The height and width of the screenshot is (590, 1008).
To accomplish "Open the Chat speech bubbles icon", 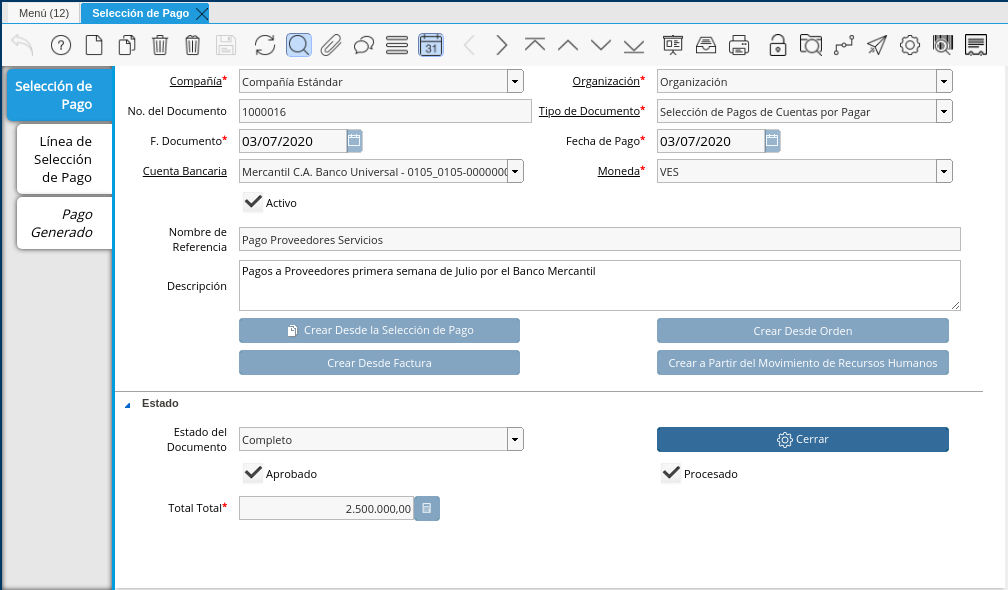I will 364,45.
